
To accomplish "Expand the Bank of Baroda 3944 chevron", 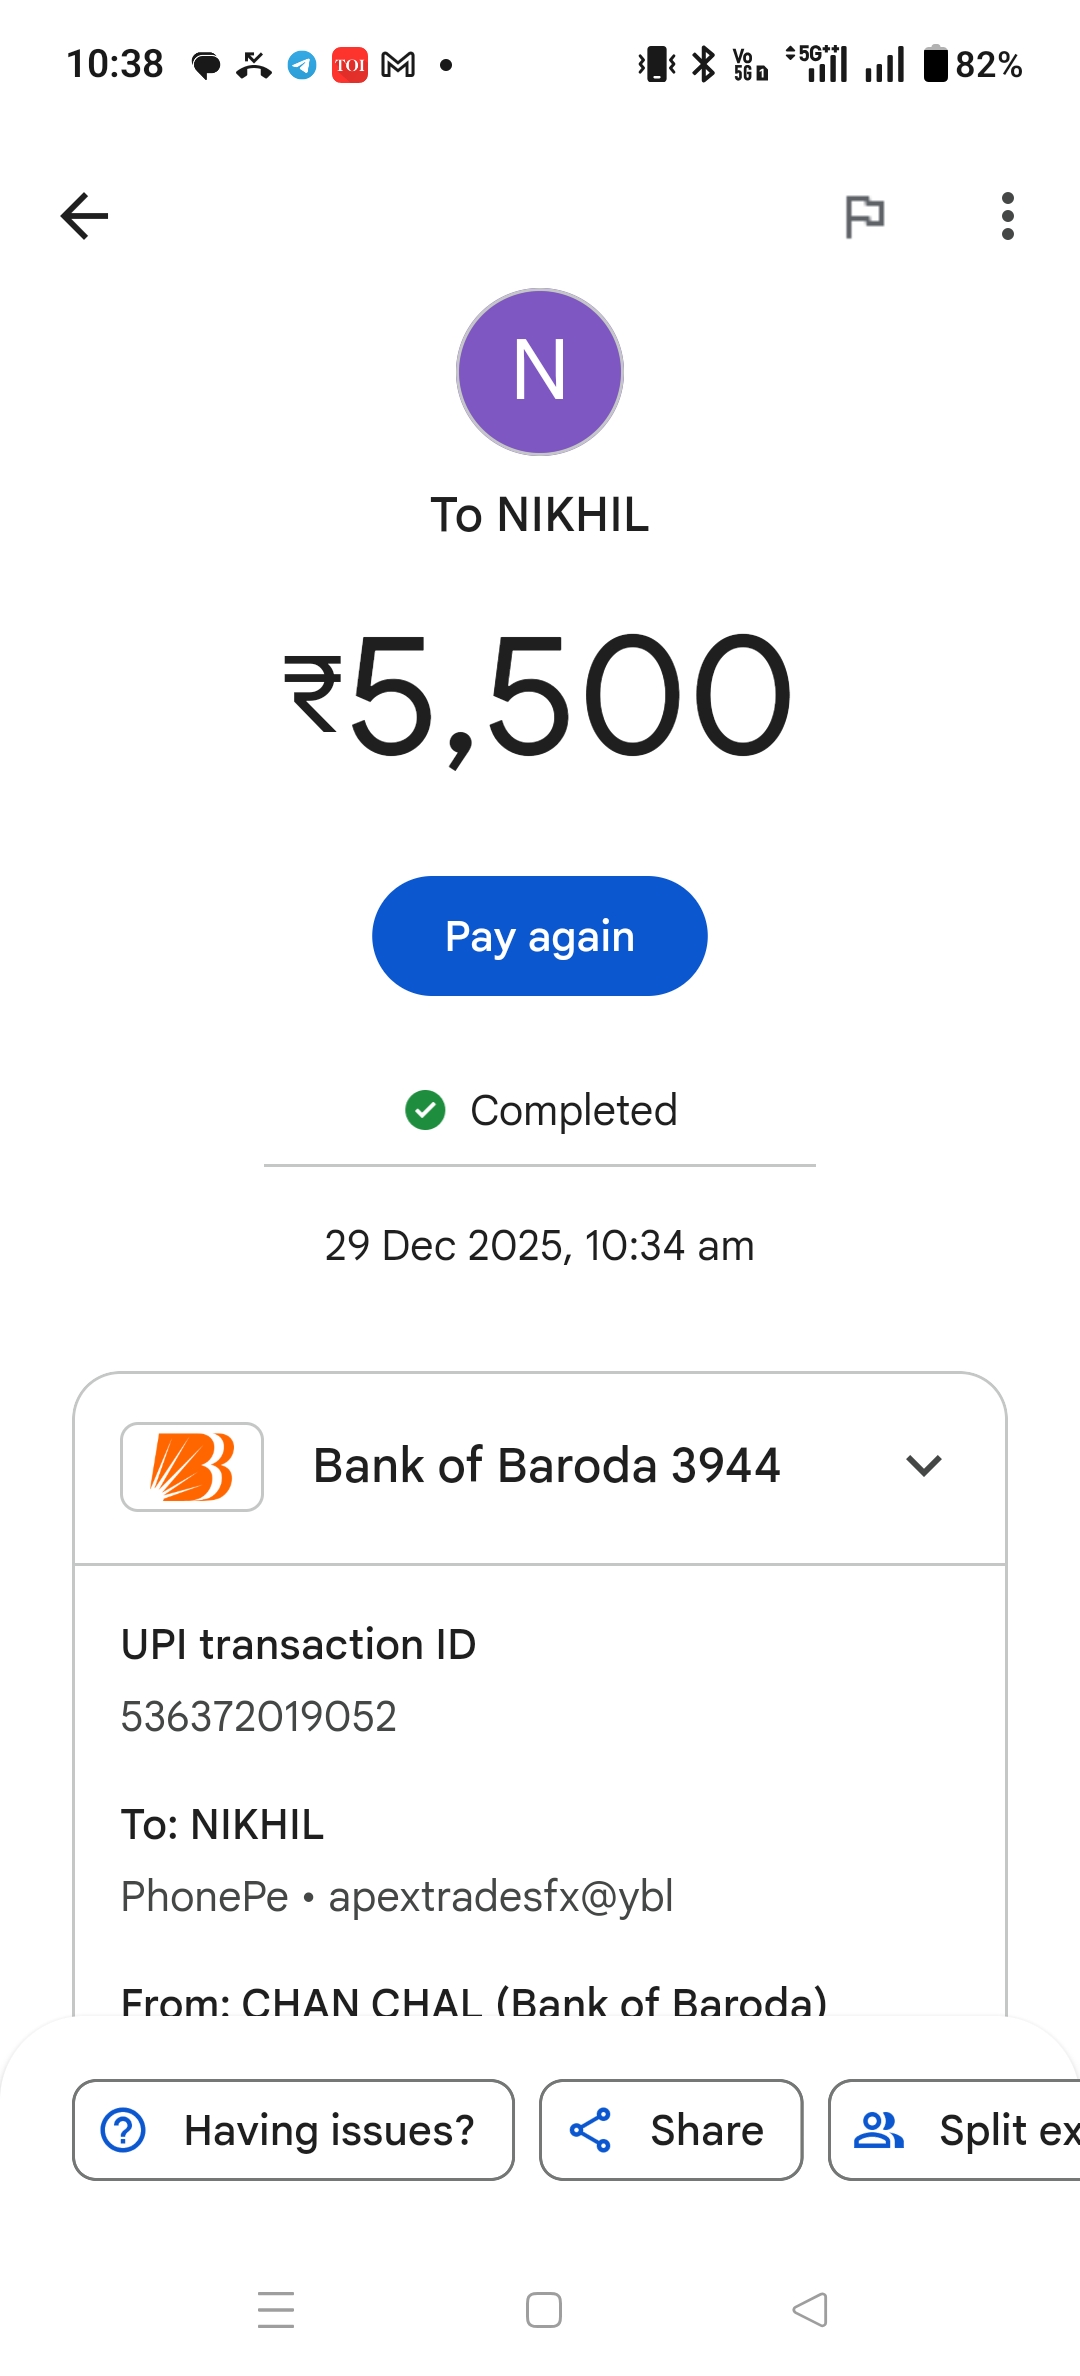I will pyautogui.click(x=923, y=1466).
